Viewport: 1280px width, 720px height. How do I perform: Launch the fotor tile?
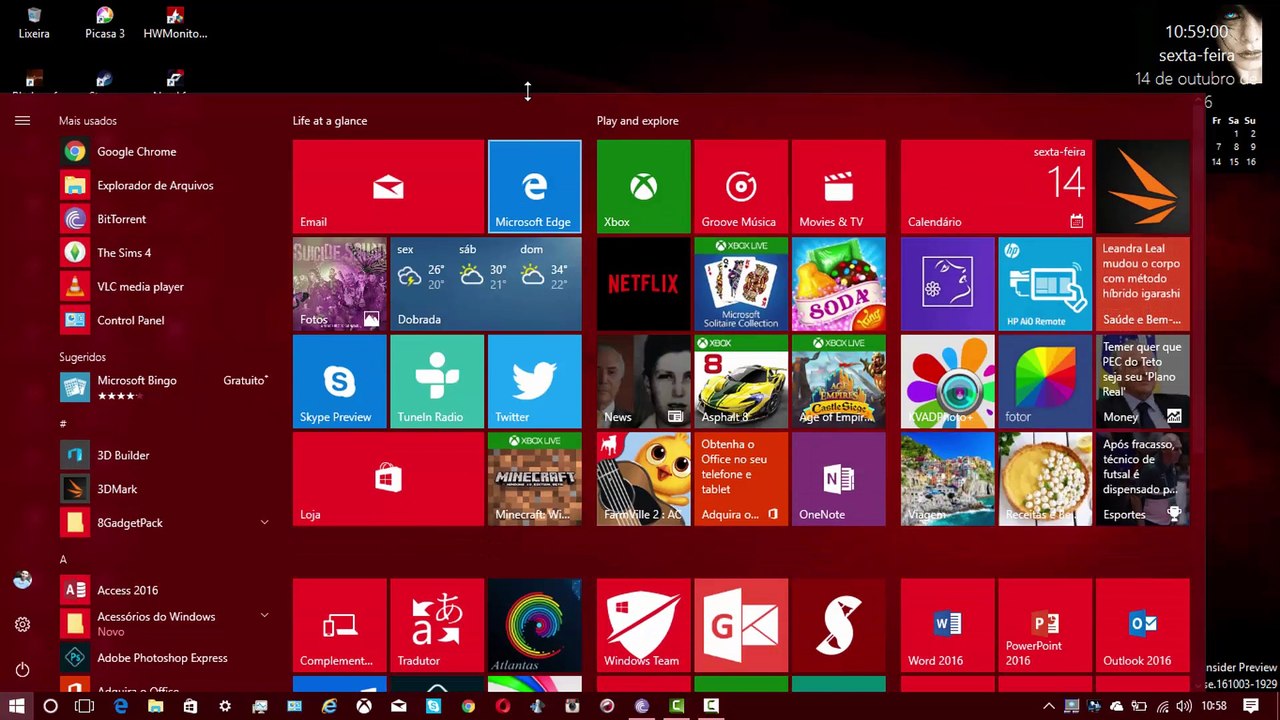pyautogui.click(x=1045, y=381)
